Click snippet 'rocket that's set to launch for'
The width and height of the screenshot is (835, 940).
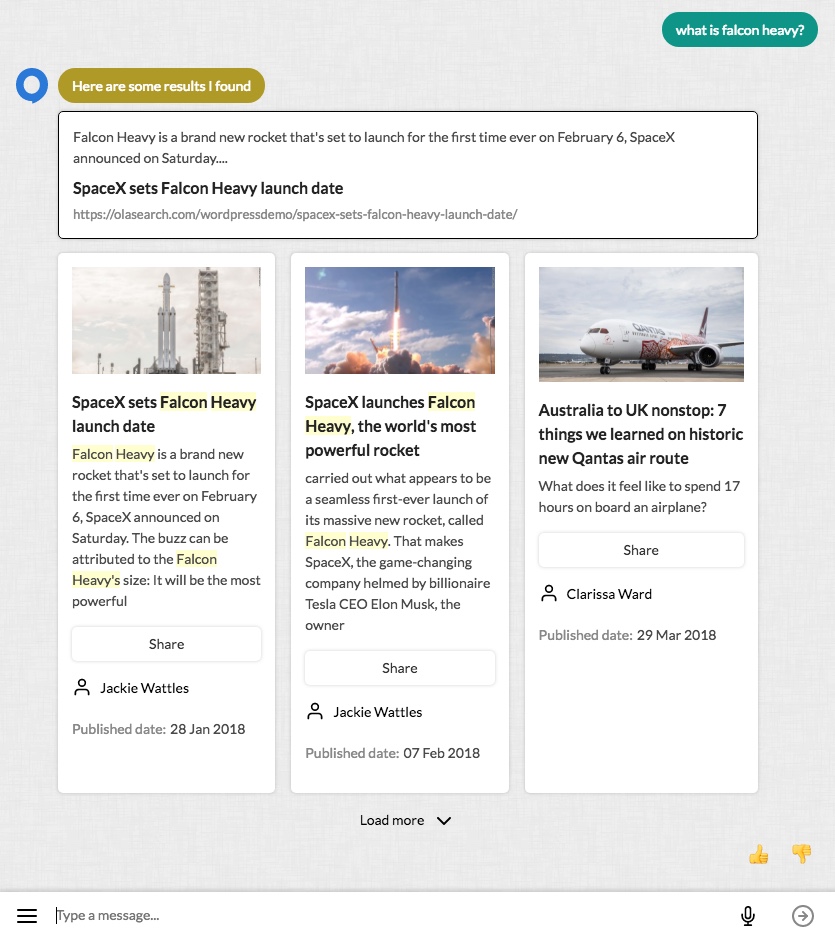[x=161, y=475]
